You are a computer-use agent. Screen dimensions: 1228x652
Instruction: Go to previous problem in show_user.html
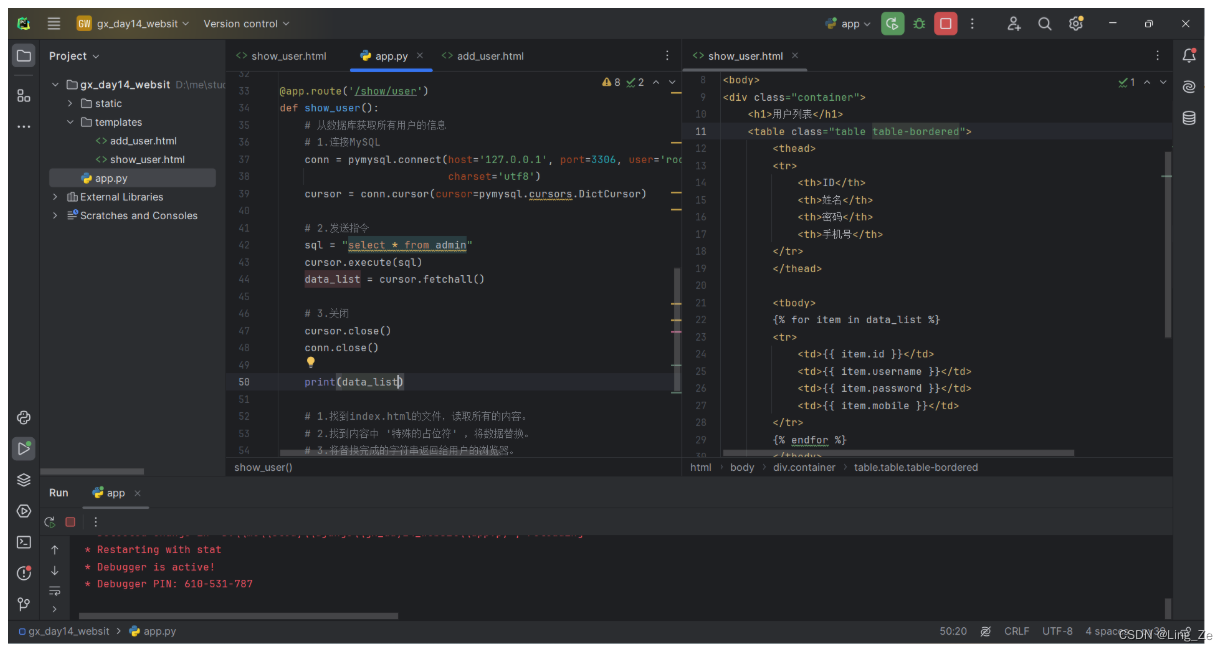point(1147,82)
